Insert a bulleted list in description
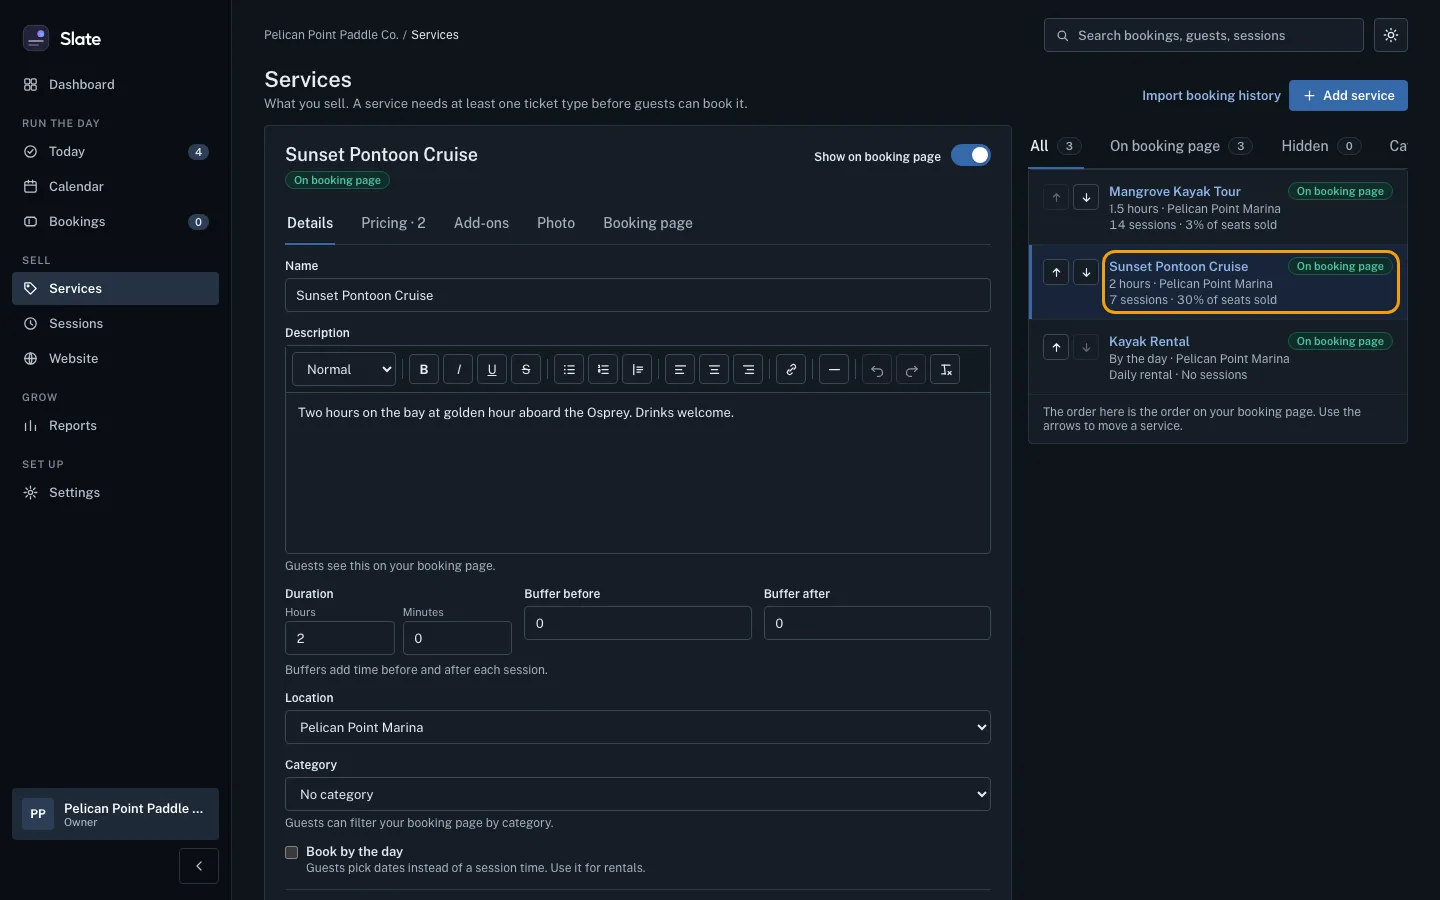The height and width of the screenshot is (900, 1440). tap(569, 370)
